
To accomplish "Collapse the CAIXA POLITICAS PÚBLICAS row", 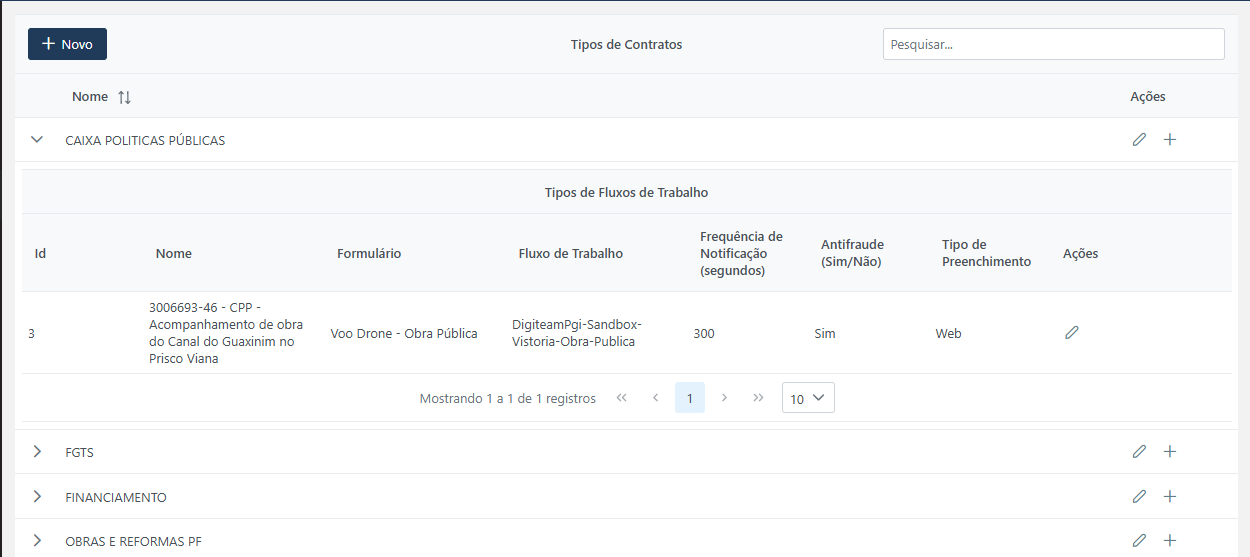I will point(37,140).
